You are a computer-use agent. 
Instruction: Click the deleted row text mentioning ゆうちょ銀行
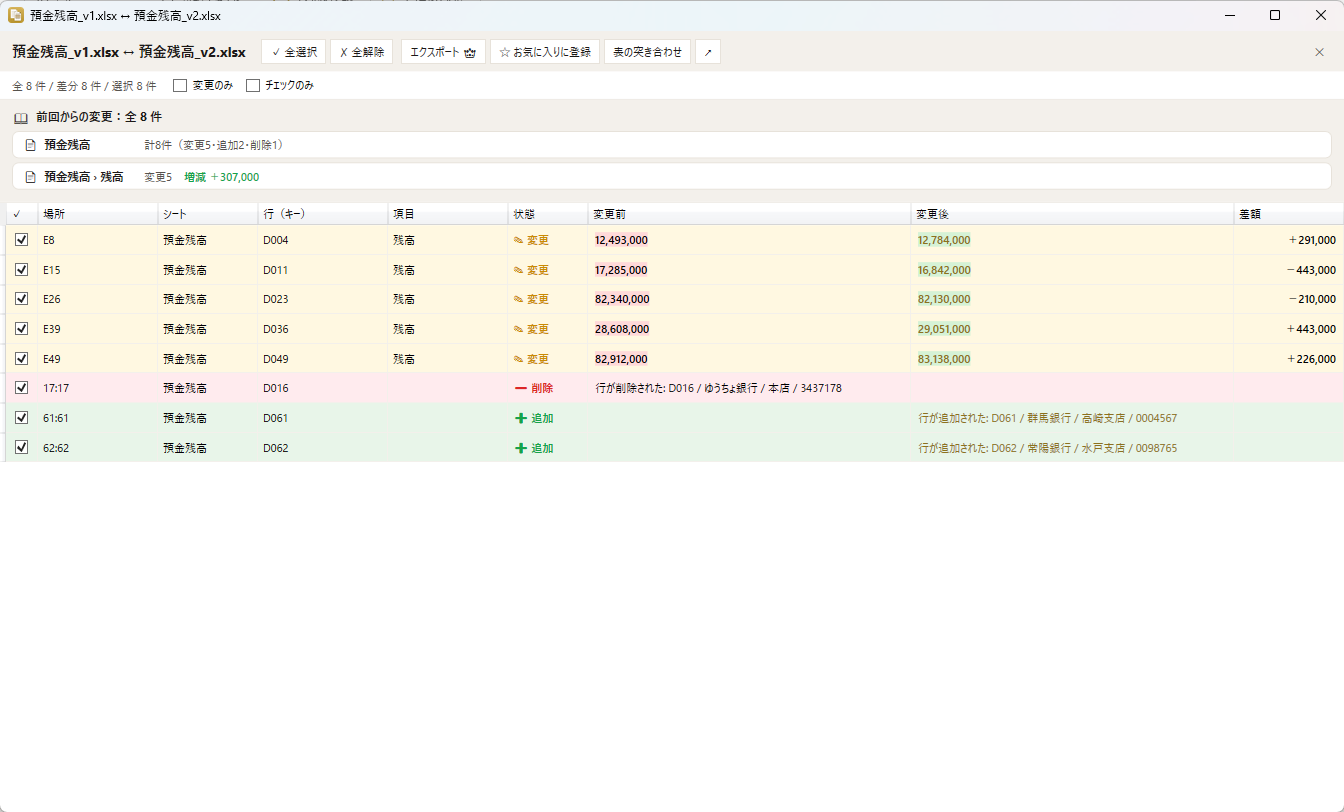point(719,388)
